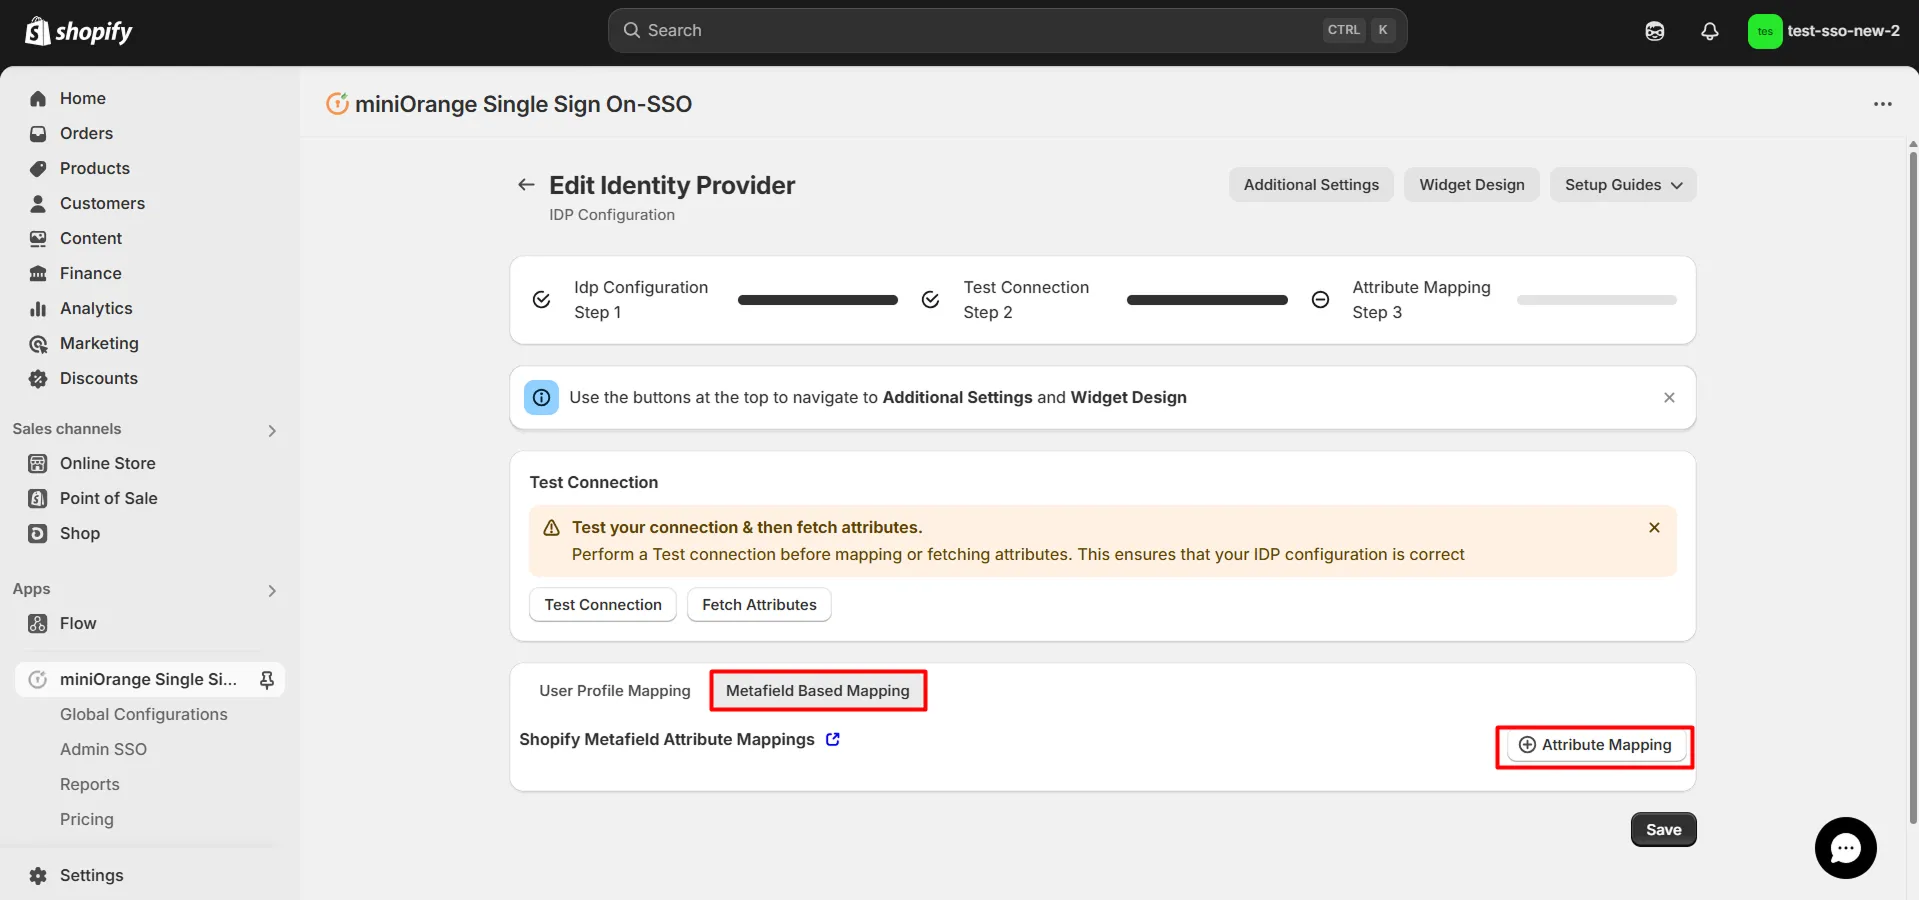Focus the Search field in the top bar
The width and height of the screenshot is (1919, 900).
1007,31
